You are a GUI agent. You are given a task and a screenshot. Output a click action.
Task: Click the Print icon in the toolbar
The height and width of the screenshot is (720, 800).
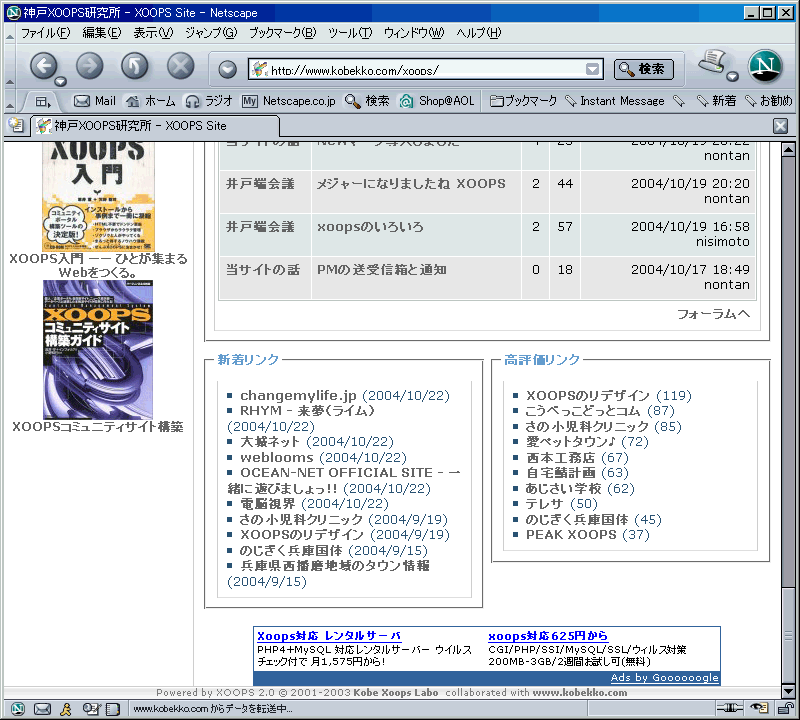tap(712, 62)
